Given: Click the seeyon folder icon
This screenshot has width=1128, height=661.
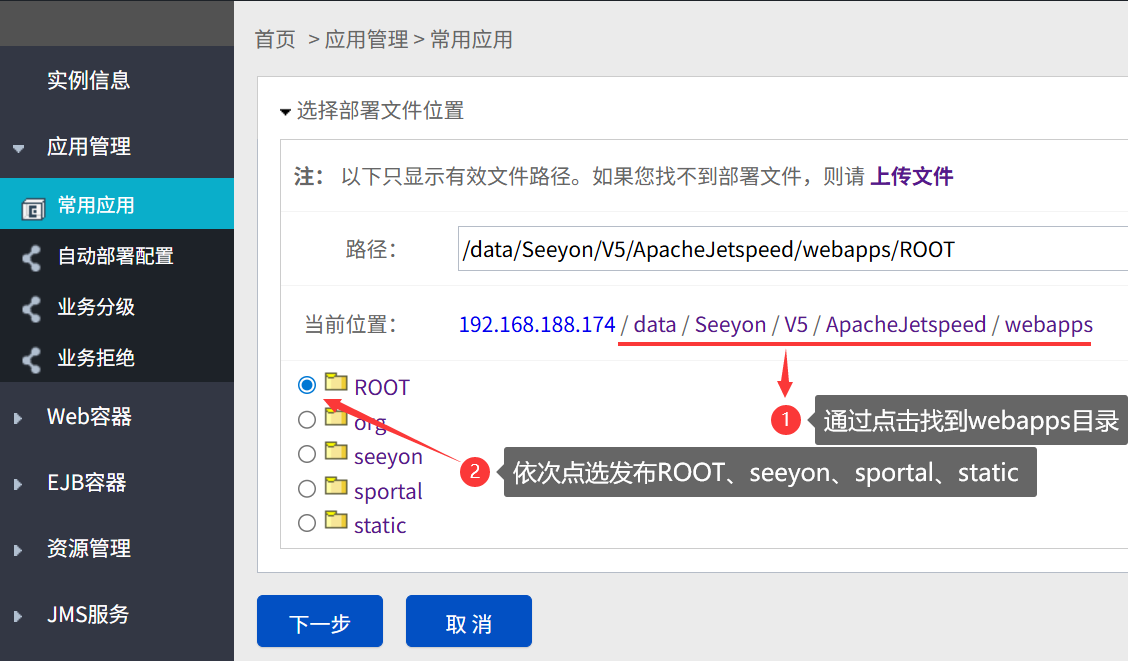Looking at the screenshot, I should 336,450.
